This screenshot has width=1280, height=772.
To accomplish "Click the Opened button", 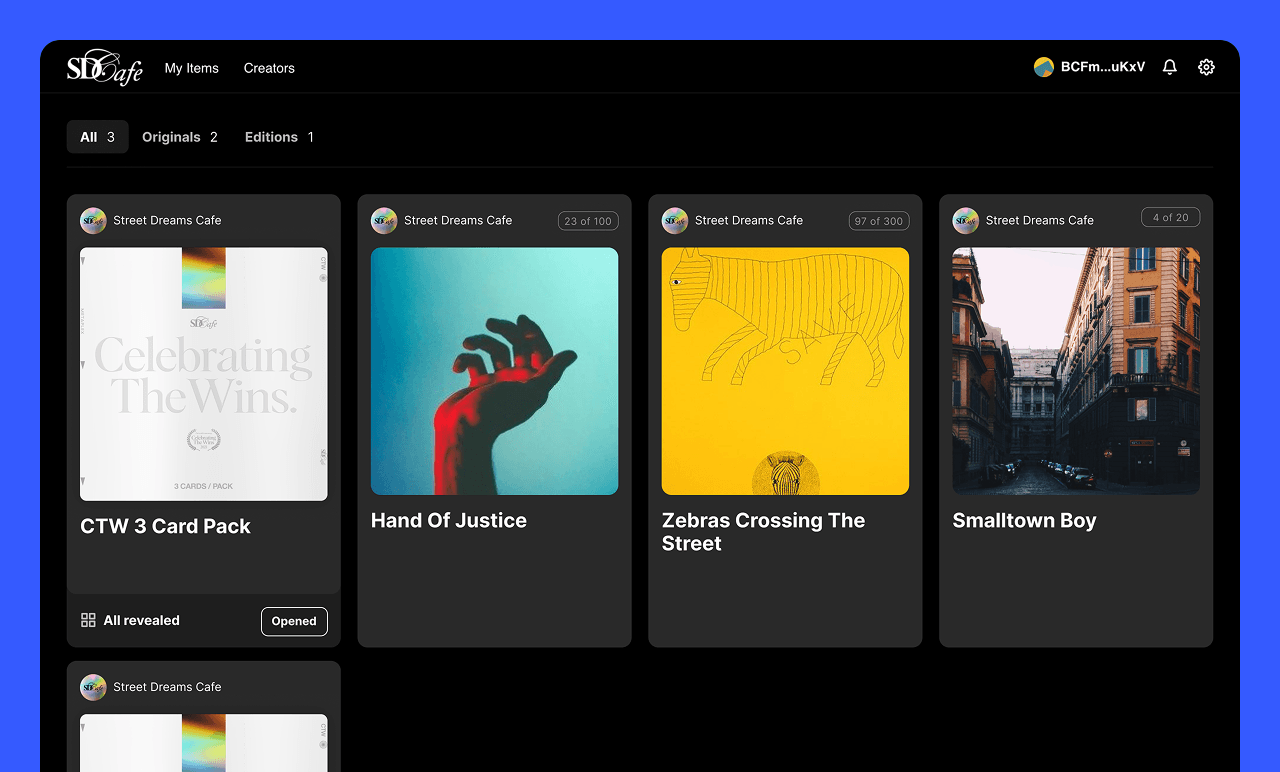I will point(294,621).
